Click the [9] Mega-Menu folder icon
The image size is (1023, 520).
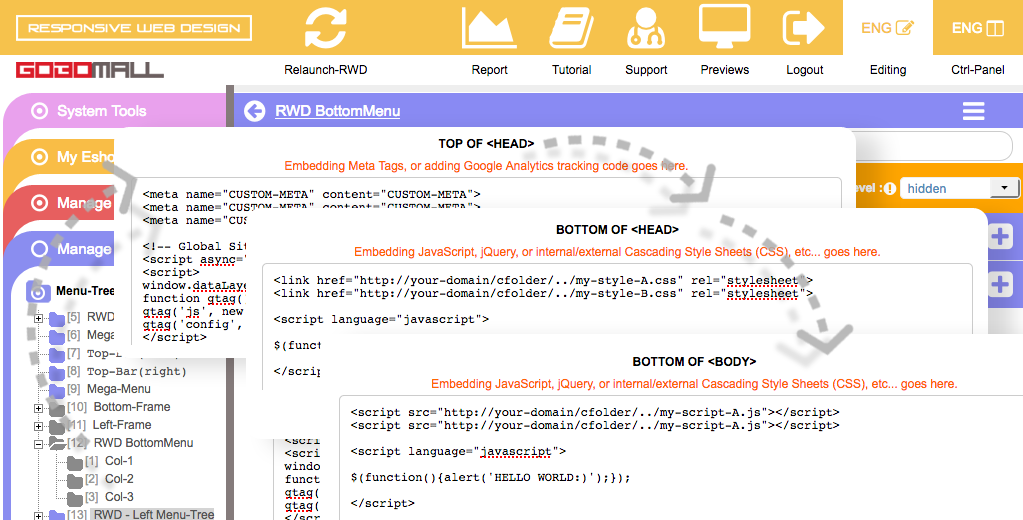(x=57, y=390)
